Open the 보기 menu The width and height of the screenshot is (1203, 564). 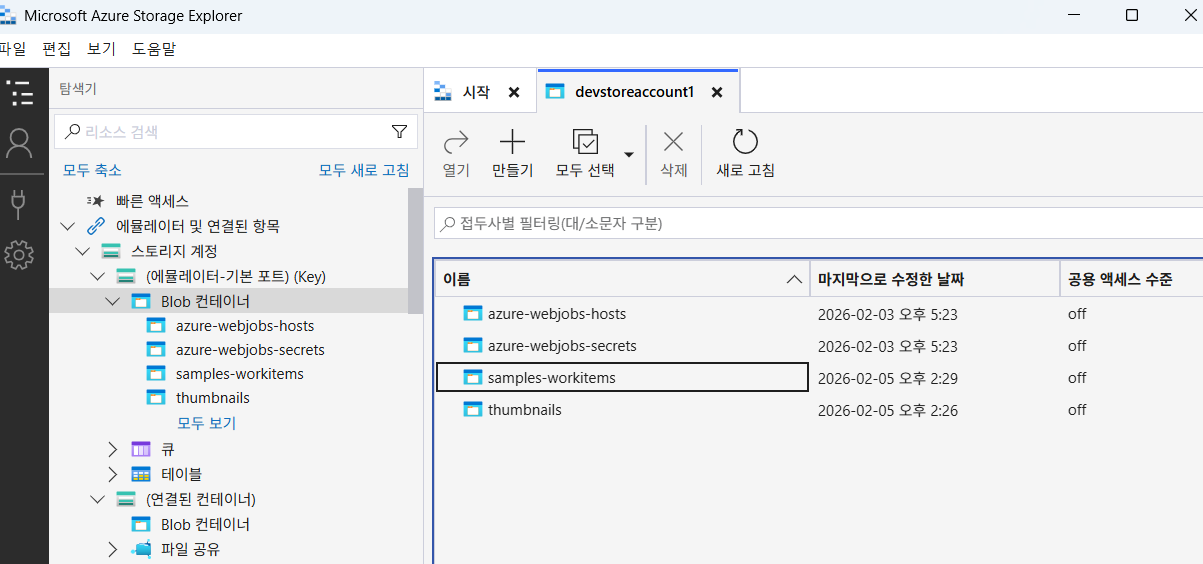[101, 49]
